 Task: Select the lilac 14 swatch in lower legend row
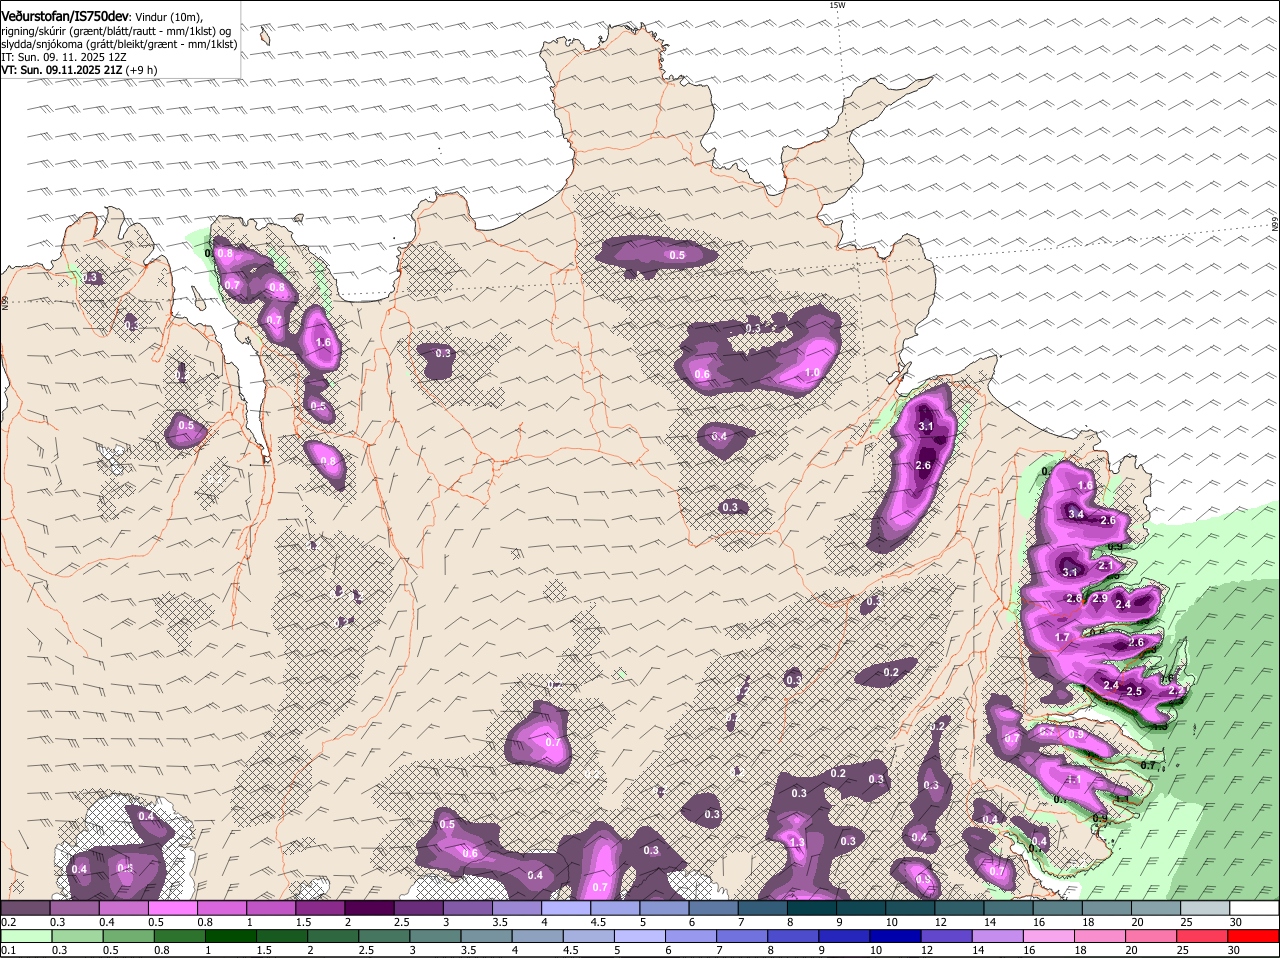point(998,936)
